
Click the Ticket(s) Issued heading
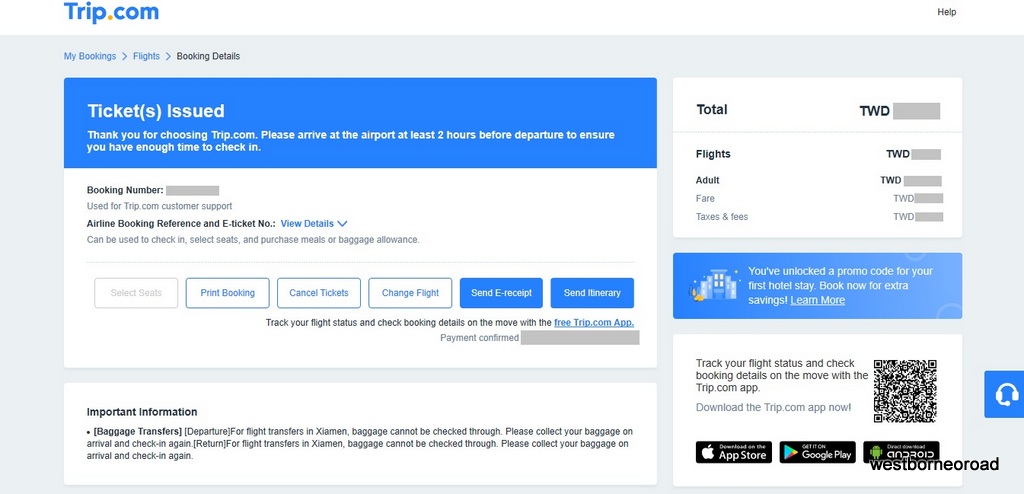pyautogui.click(x=156, y=111)
